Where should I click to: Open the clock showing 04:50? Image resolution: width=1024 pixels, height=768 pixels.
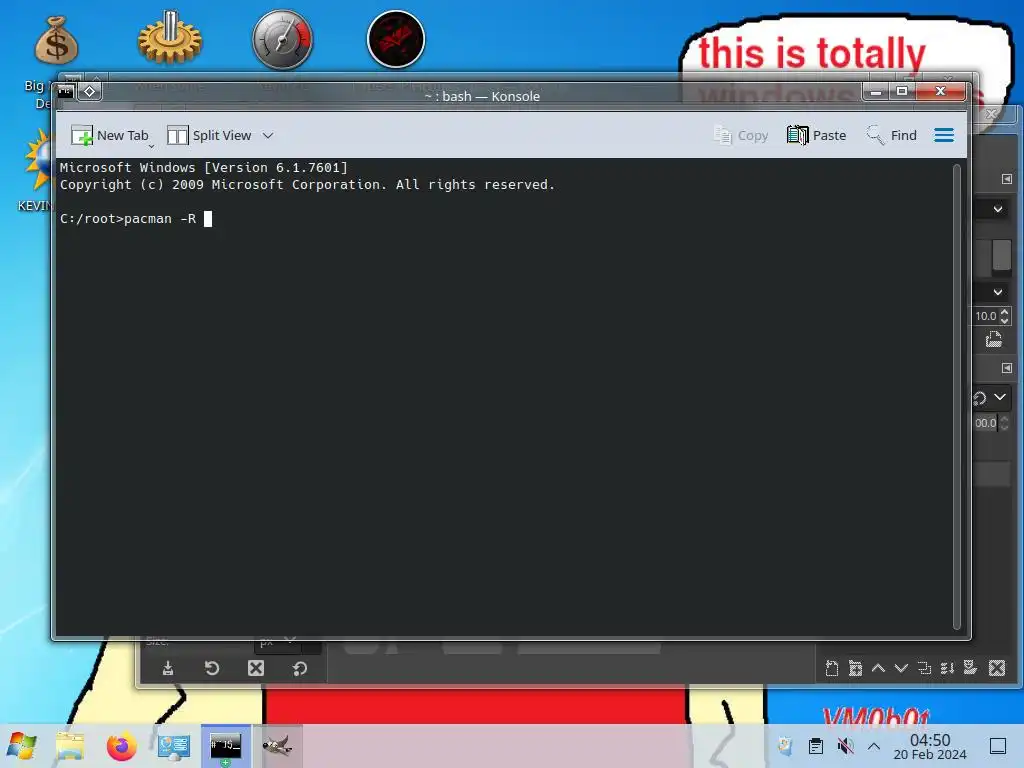coord(930,746)
